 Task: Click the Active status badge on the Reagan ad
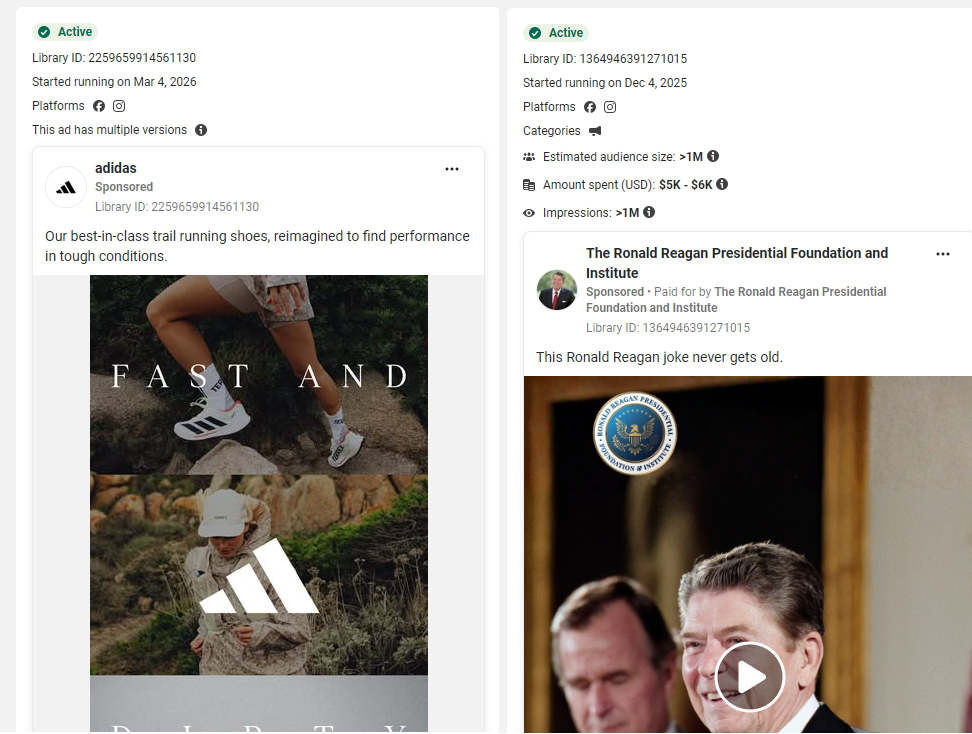[x=556, y=31]
